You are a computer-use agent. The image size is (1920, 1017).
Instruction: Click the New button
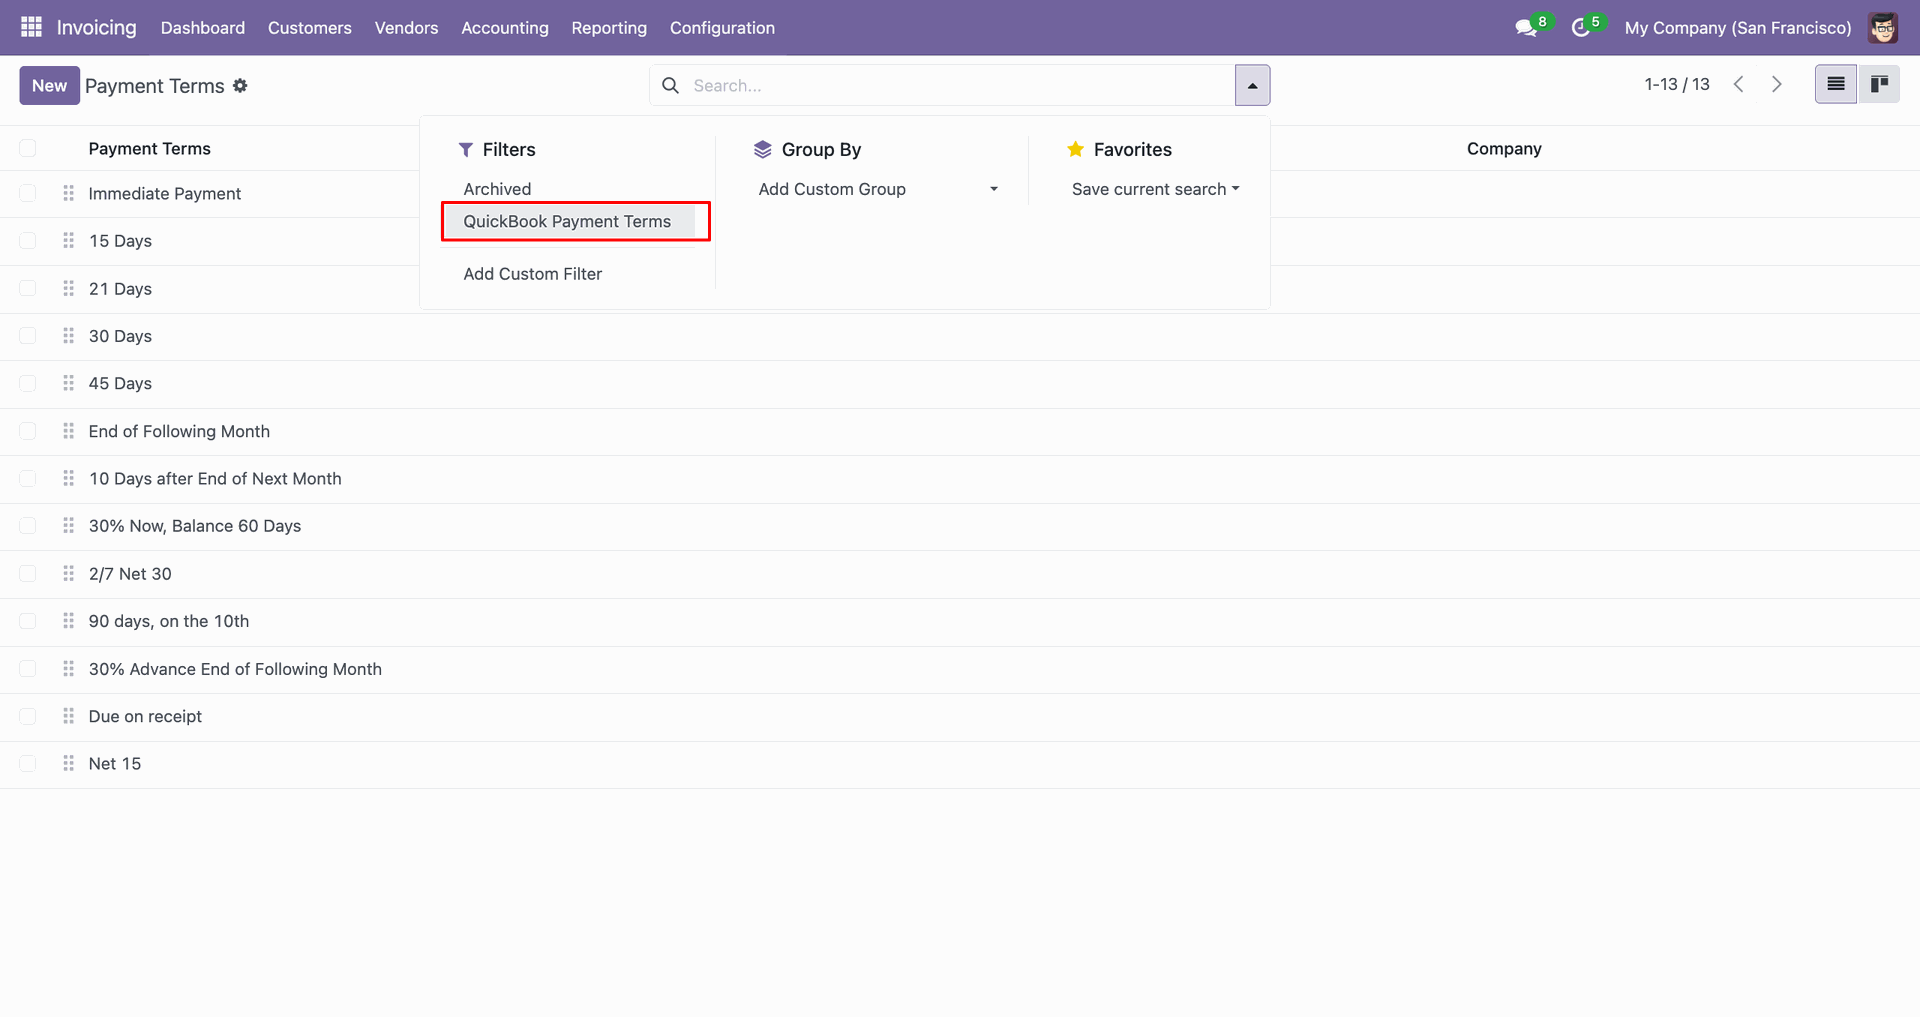click(49, 86)
